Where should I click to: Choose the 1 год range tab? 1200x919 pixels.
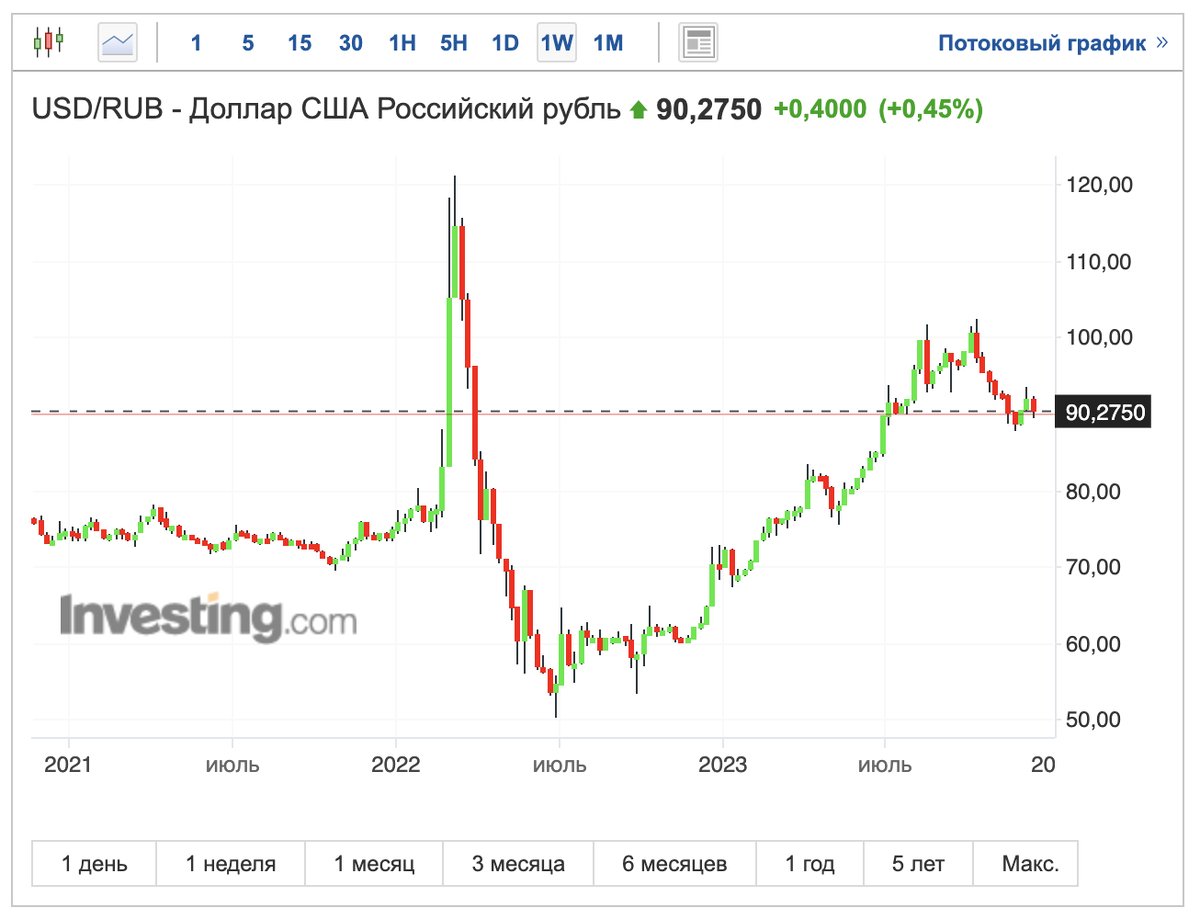pos(809,863)
